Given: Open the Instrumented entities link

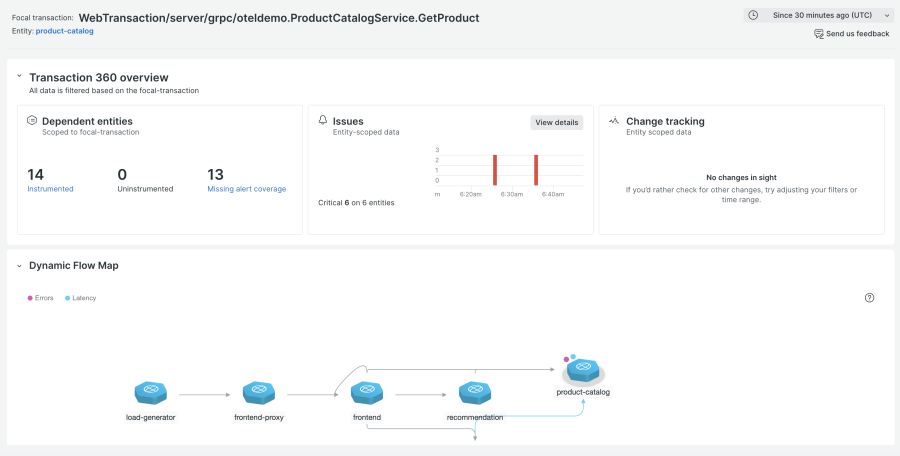Looking at the screenshot, I should point(51,189).
